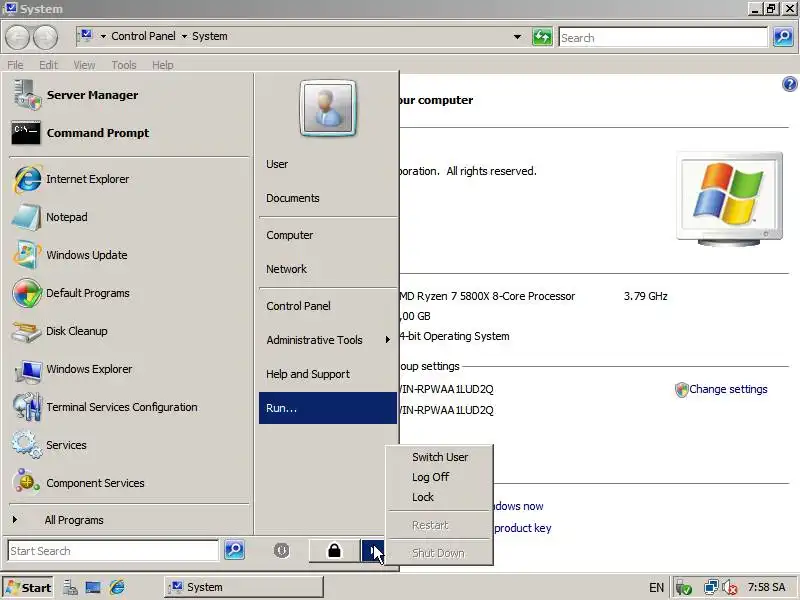
Task: Click the Start button
Action: click(x=29, y=588)
